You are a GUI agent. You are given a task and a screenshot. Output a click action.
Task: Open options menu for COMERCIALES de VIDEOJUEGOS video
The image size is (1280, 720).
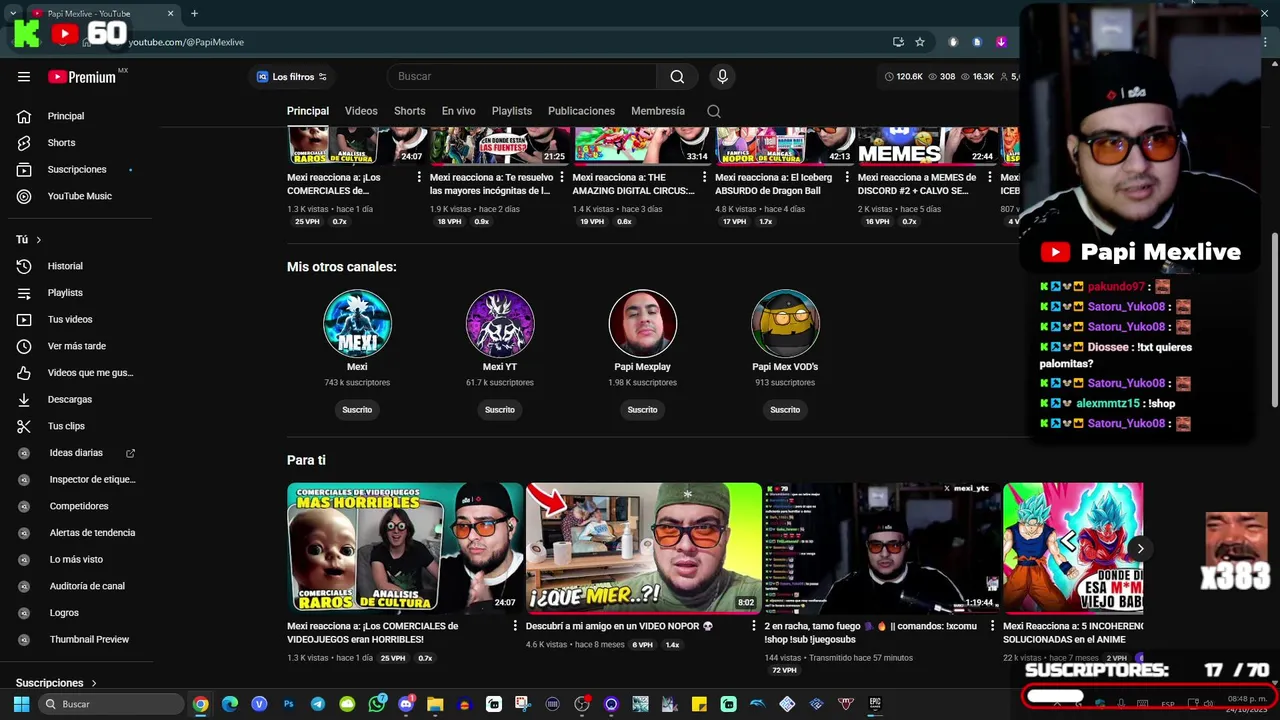515,627
